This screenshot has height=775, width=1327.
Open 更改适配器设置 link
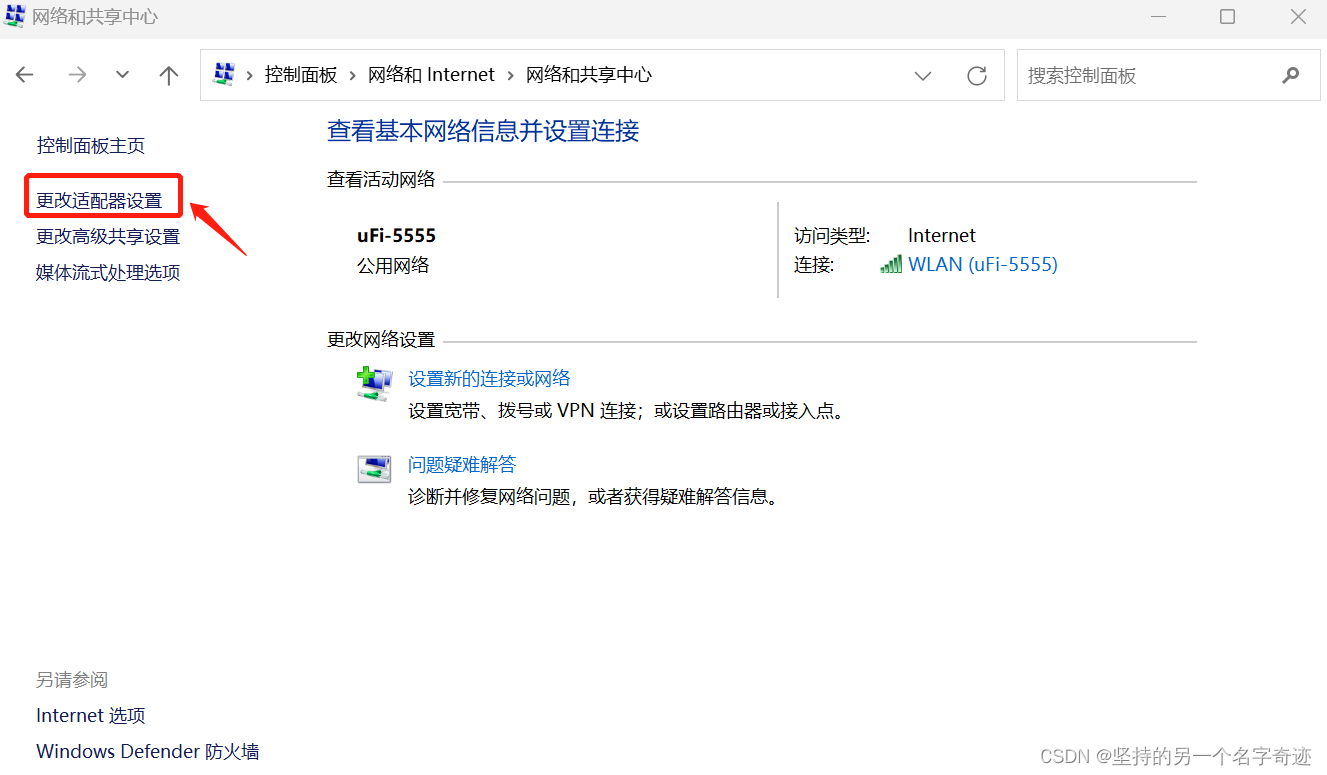point(99,201)
